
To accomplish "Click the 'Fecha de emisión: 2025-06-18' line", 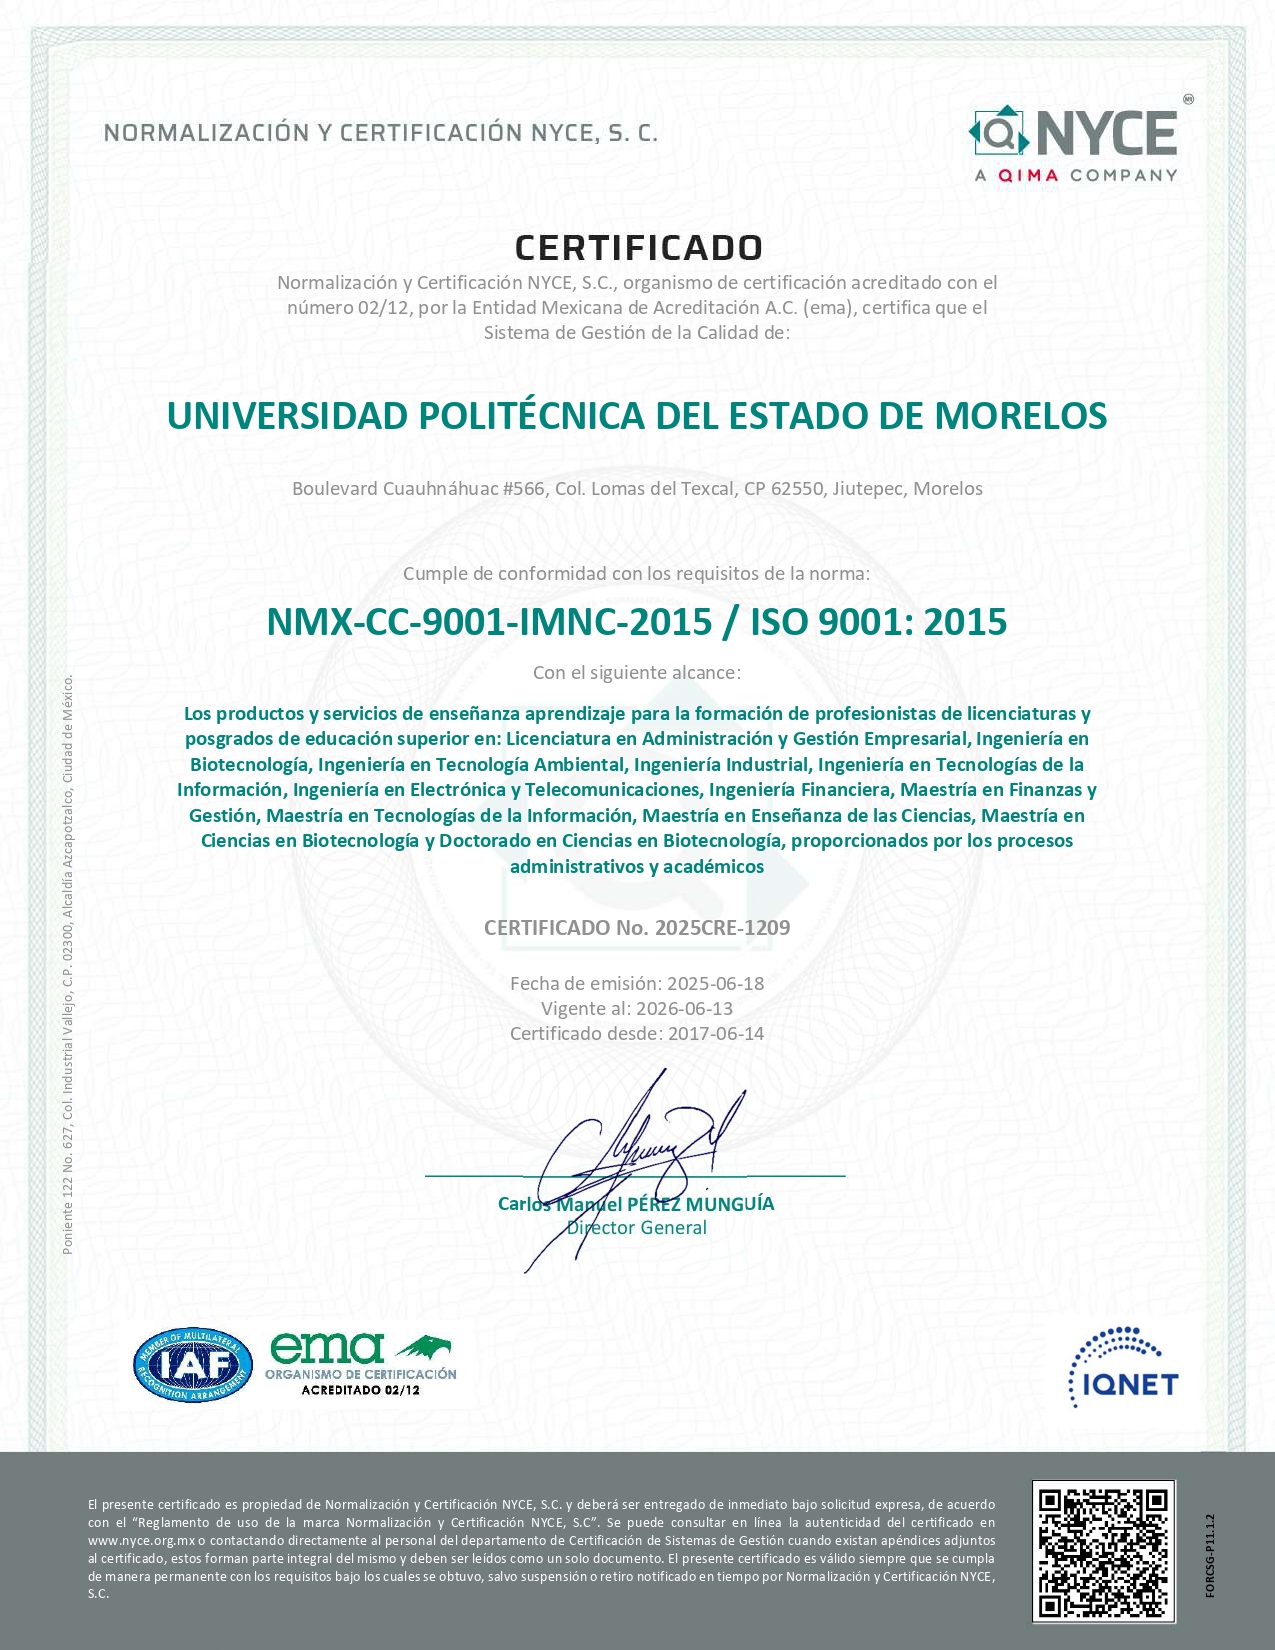I will (x=637, y=983).
